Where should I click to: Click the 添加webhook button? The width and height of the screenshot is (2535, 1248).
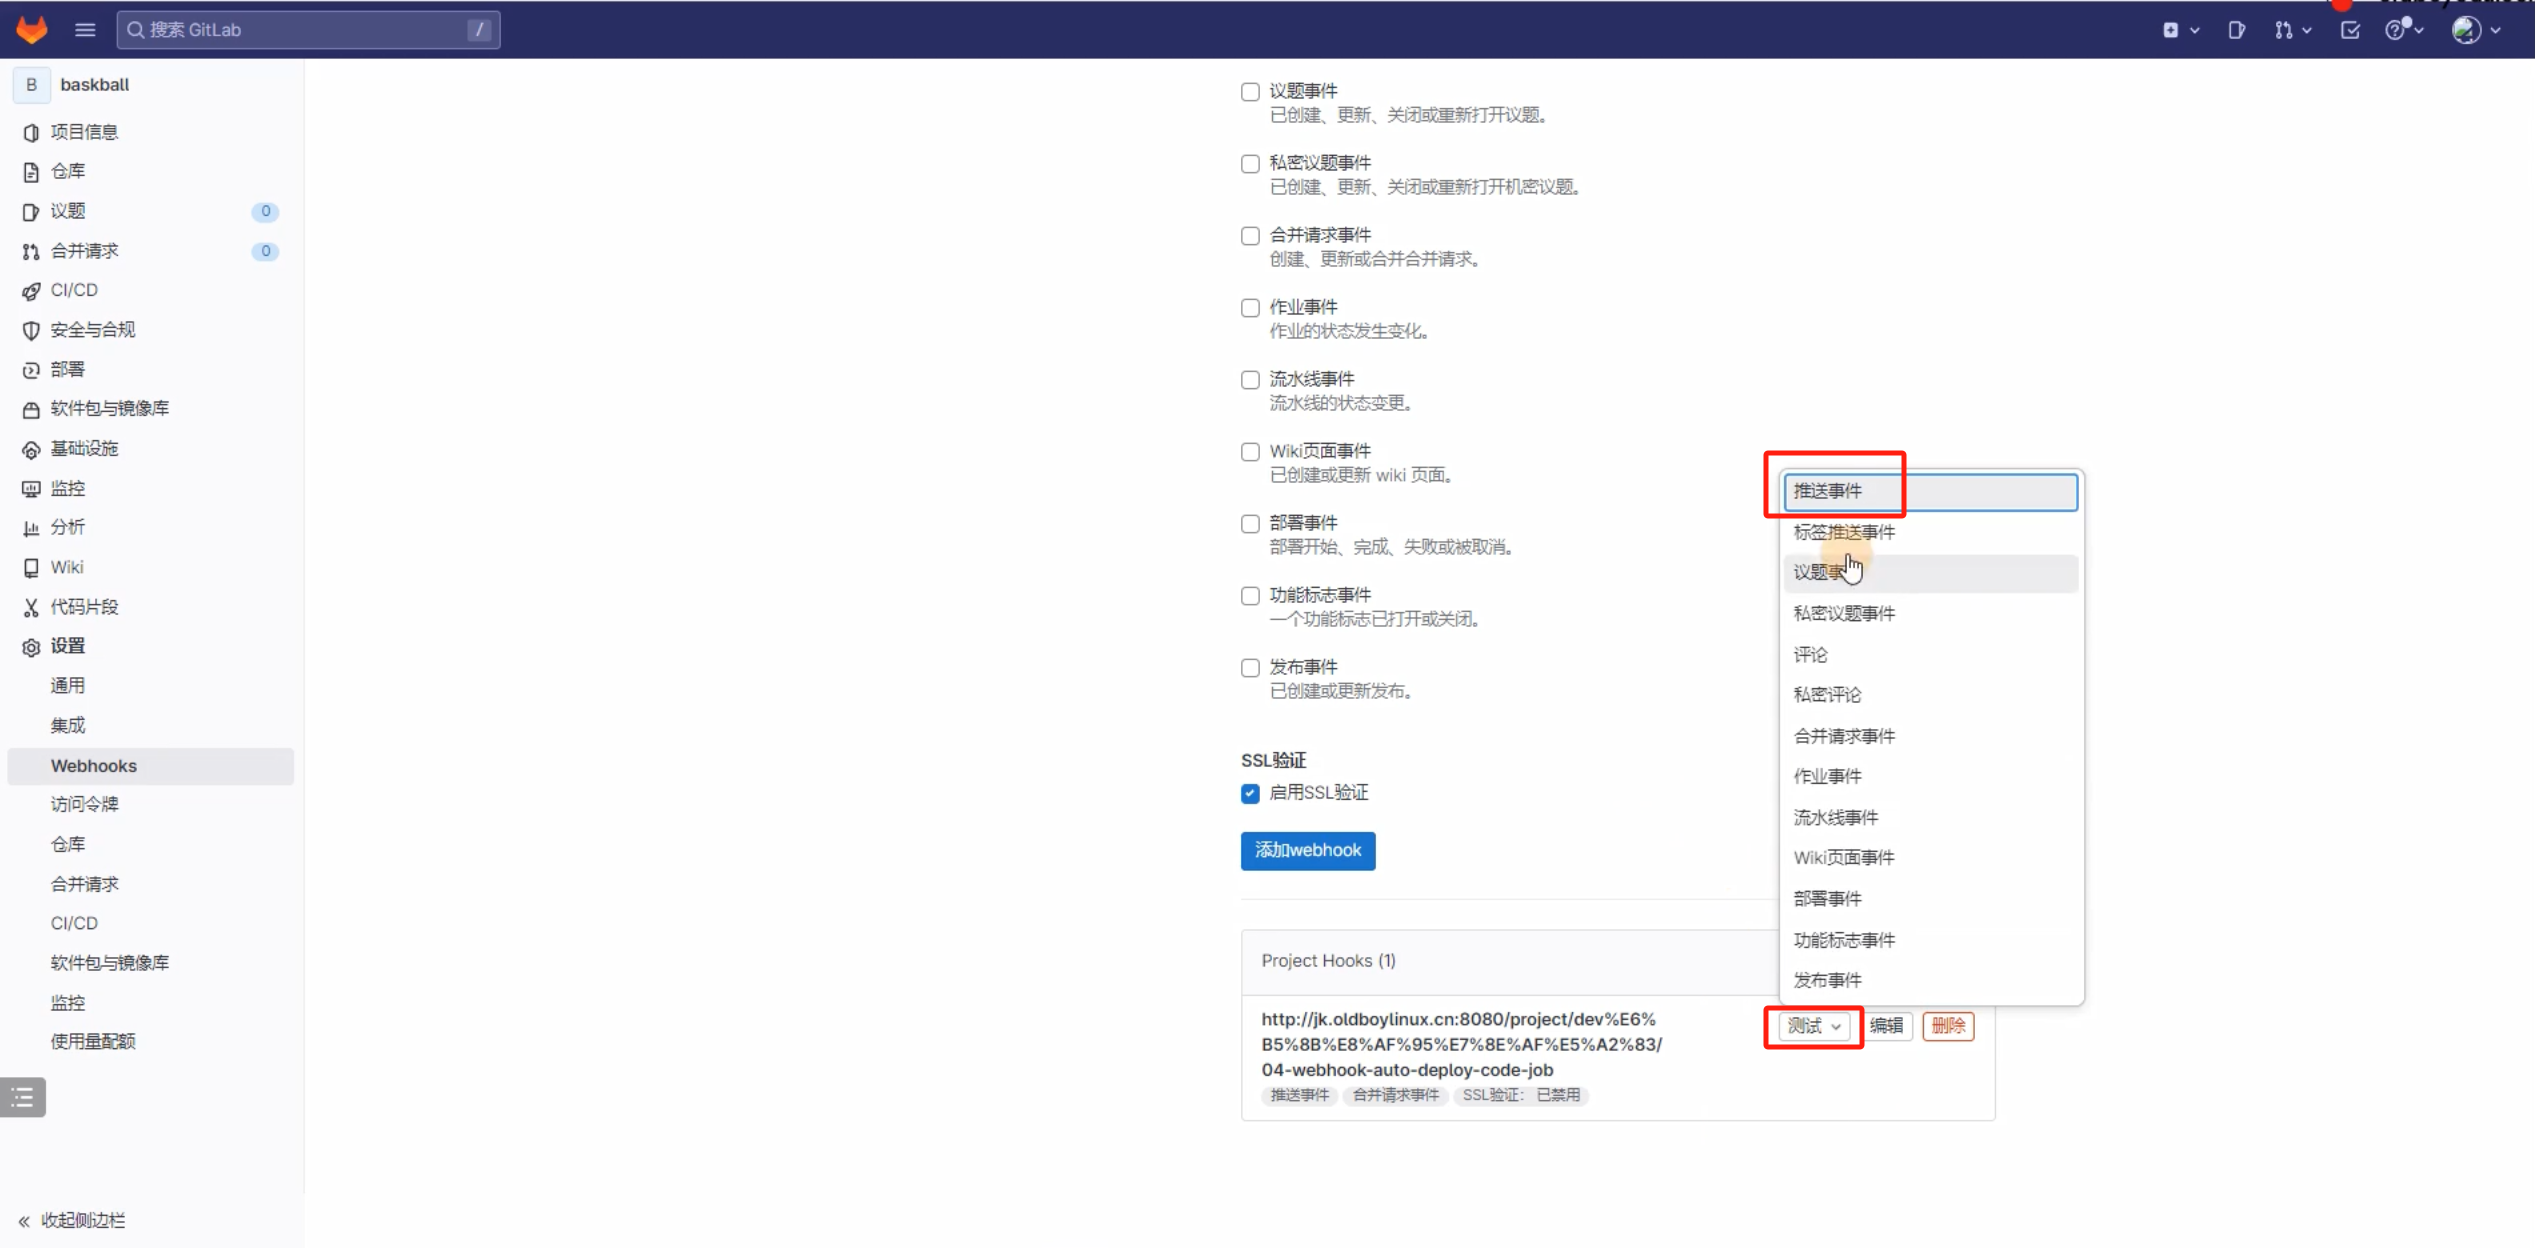(1307, 850)
